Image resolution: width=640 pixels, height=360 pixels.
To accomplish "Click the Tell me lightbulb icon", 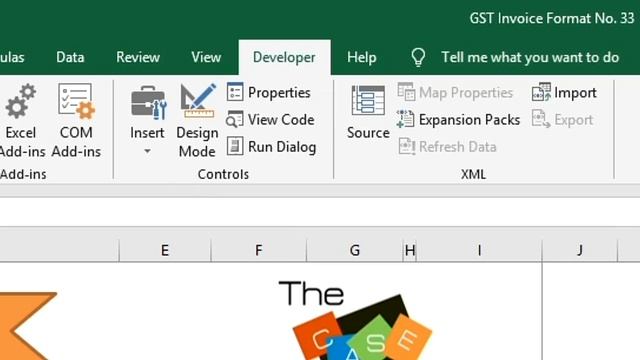I will point(418,57).
